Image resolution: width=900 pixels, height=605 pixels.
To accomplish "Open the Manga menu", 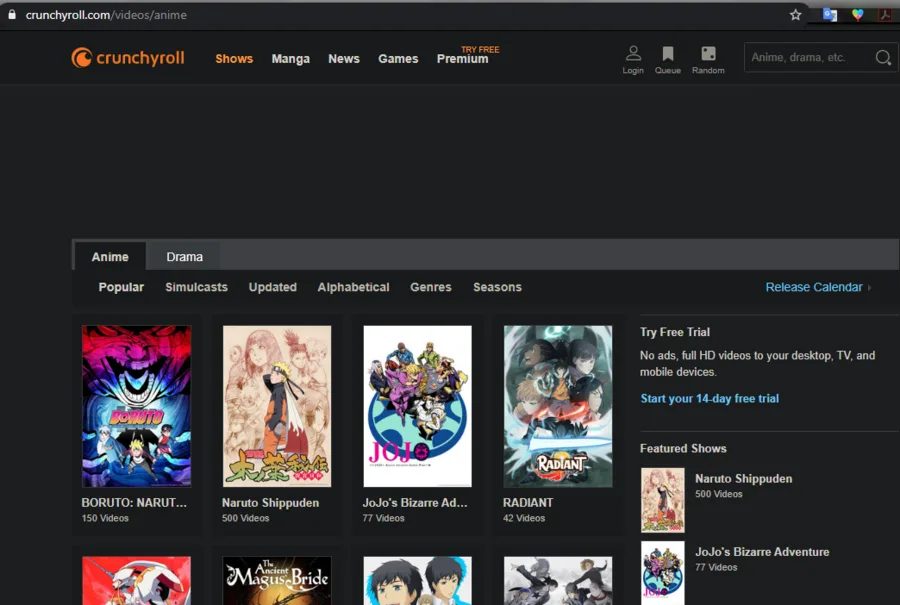I will click(x=290, y=59).
